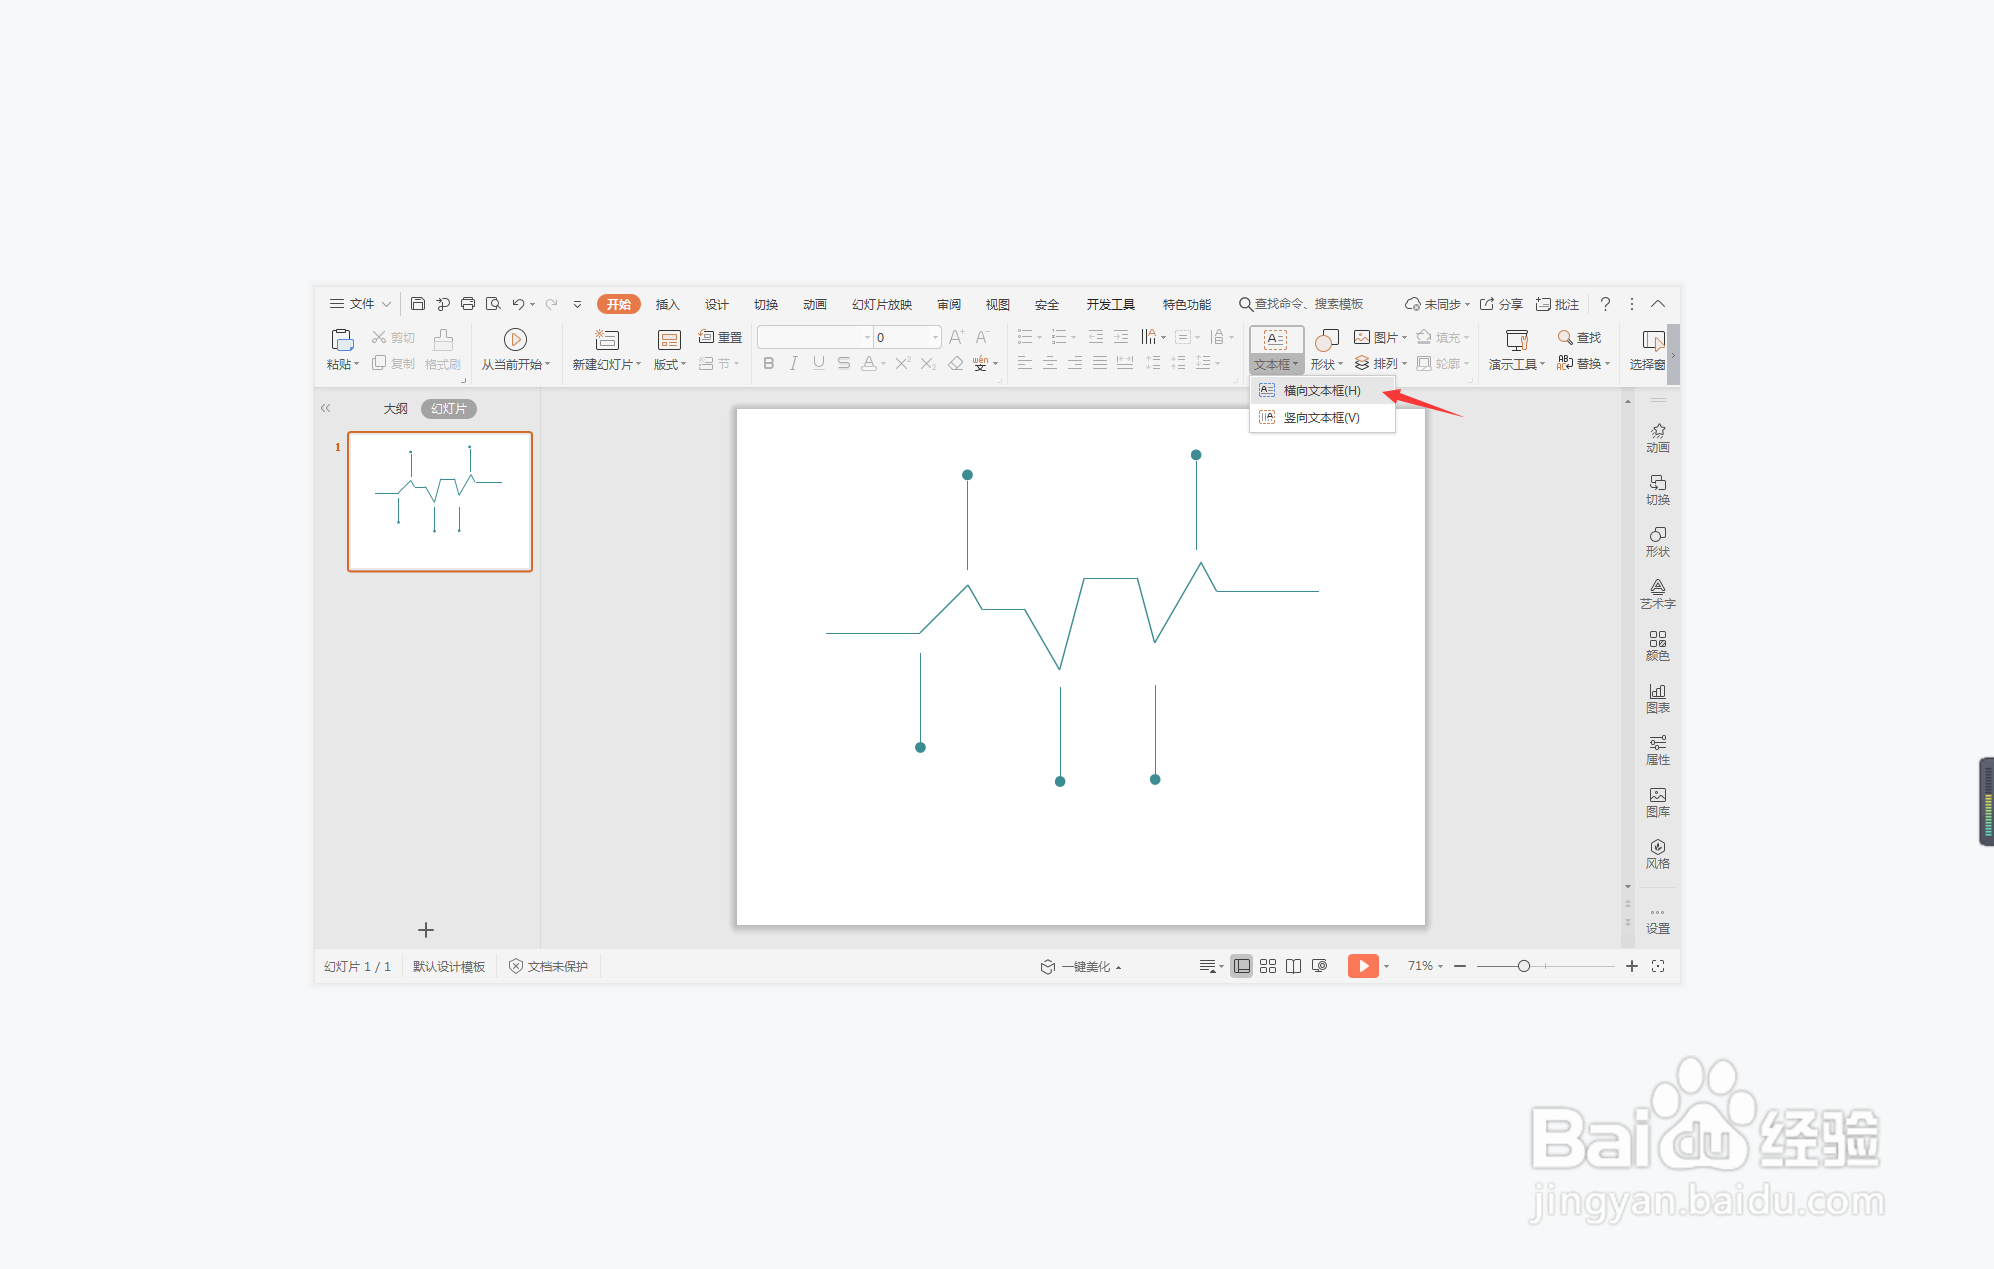
Task: Open the 插入 Insert ribbon tab
Action: (667, 305)
